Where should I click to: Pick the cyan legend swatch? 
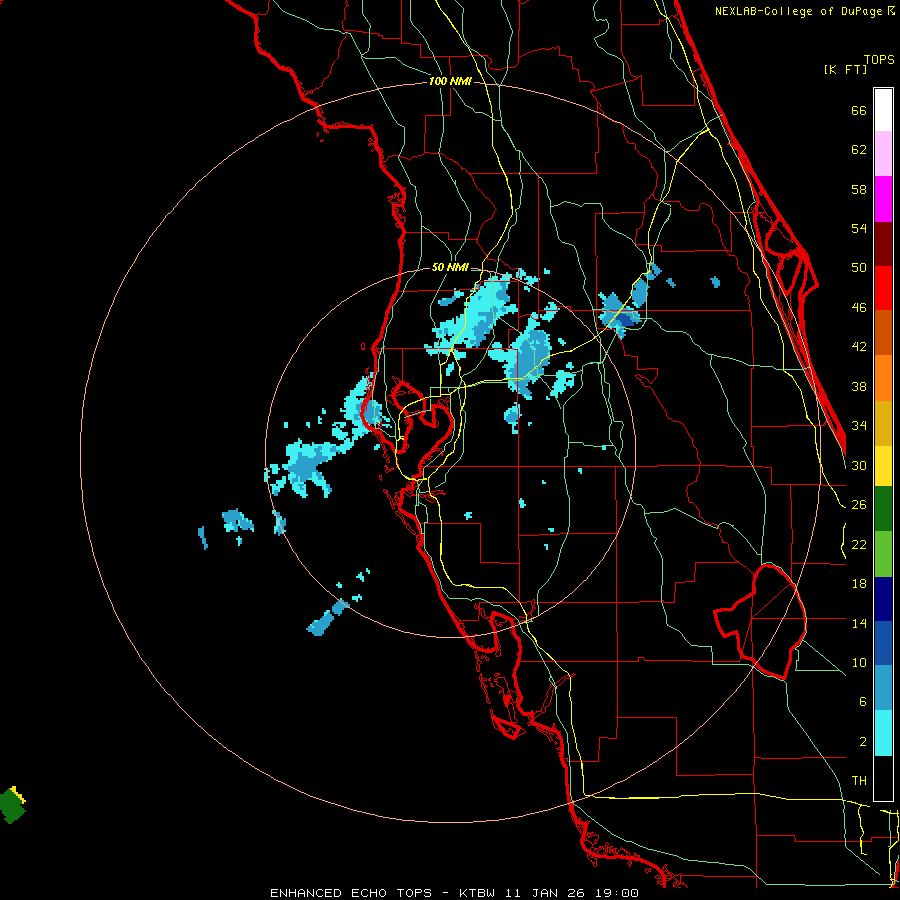click(883, 733)
